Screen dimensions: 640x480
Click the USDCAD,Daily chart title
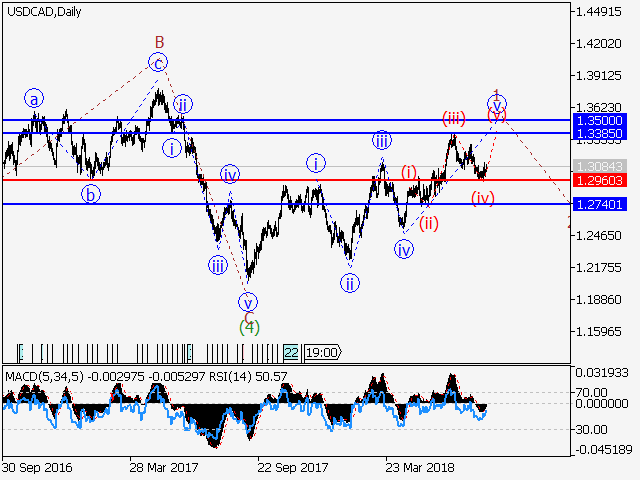click(44, 12)
